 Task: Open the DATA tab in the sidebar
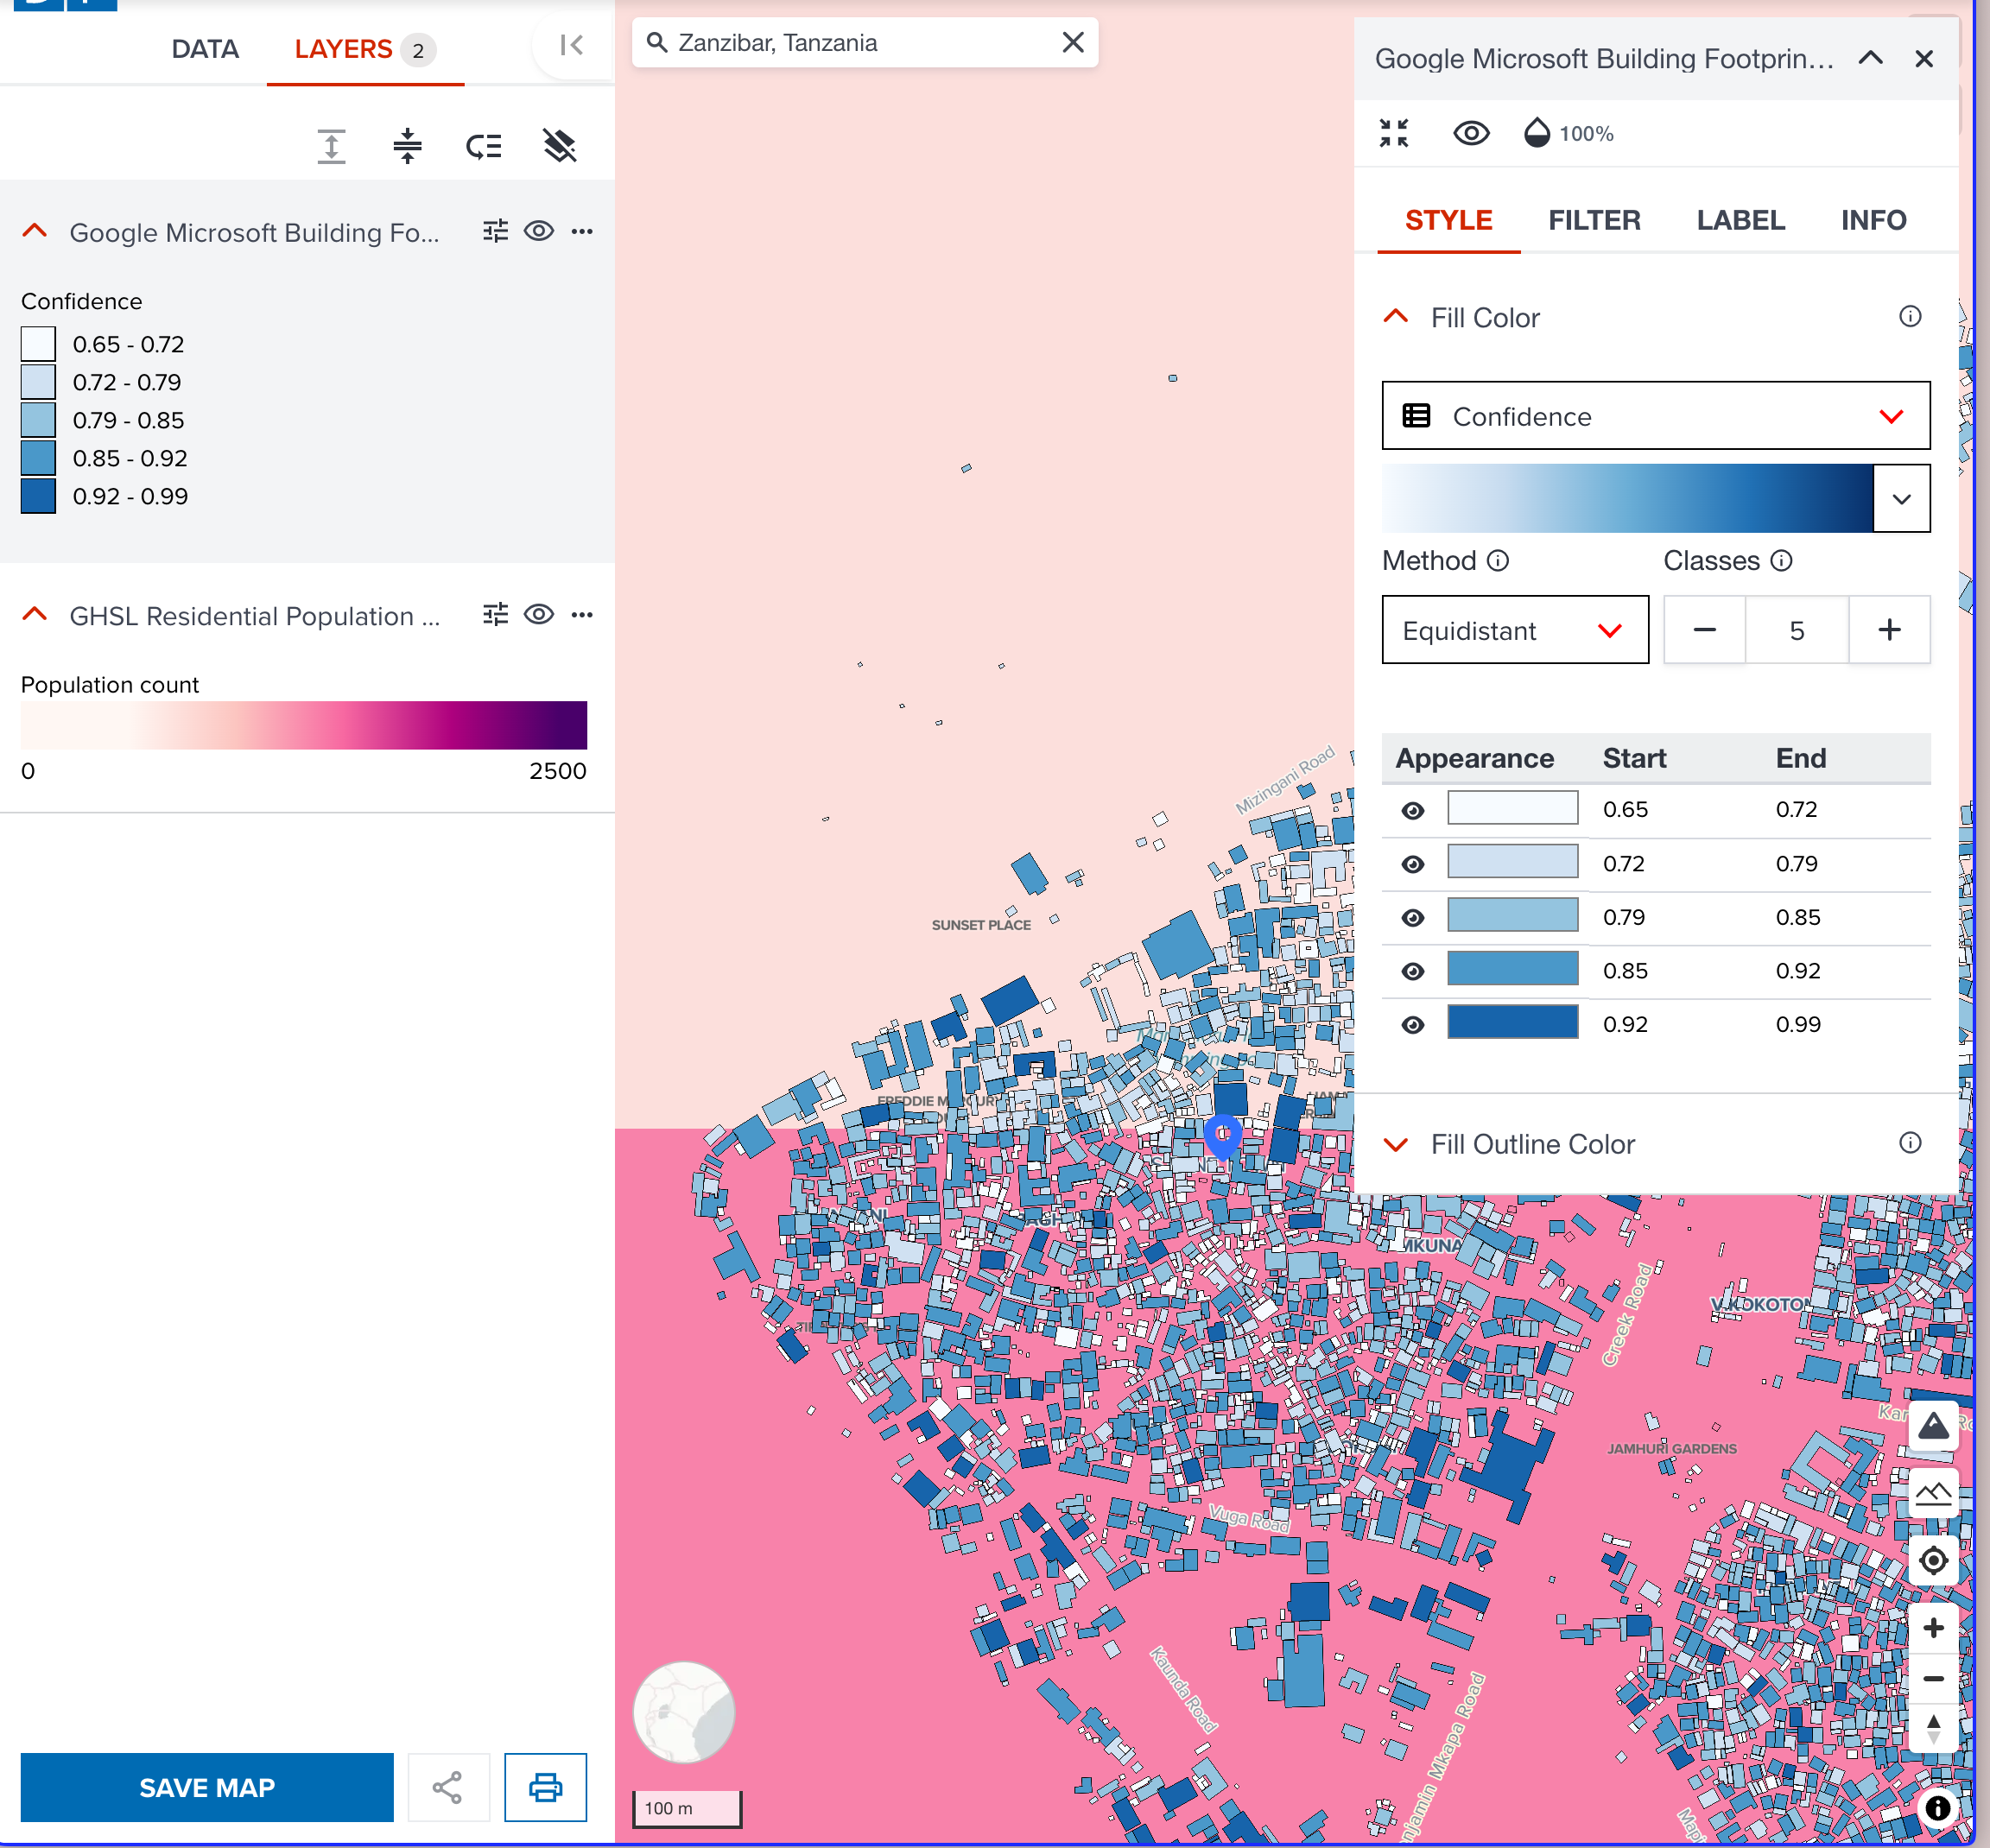(205, 48)
